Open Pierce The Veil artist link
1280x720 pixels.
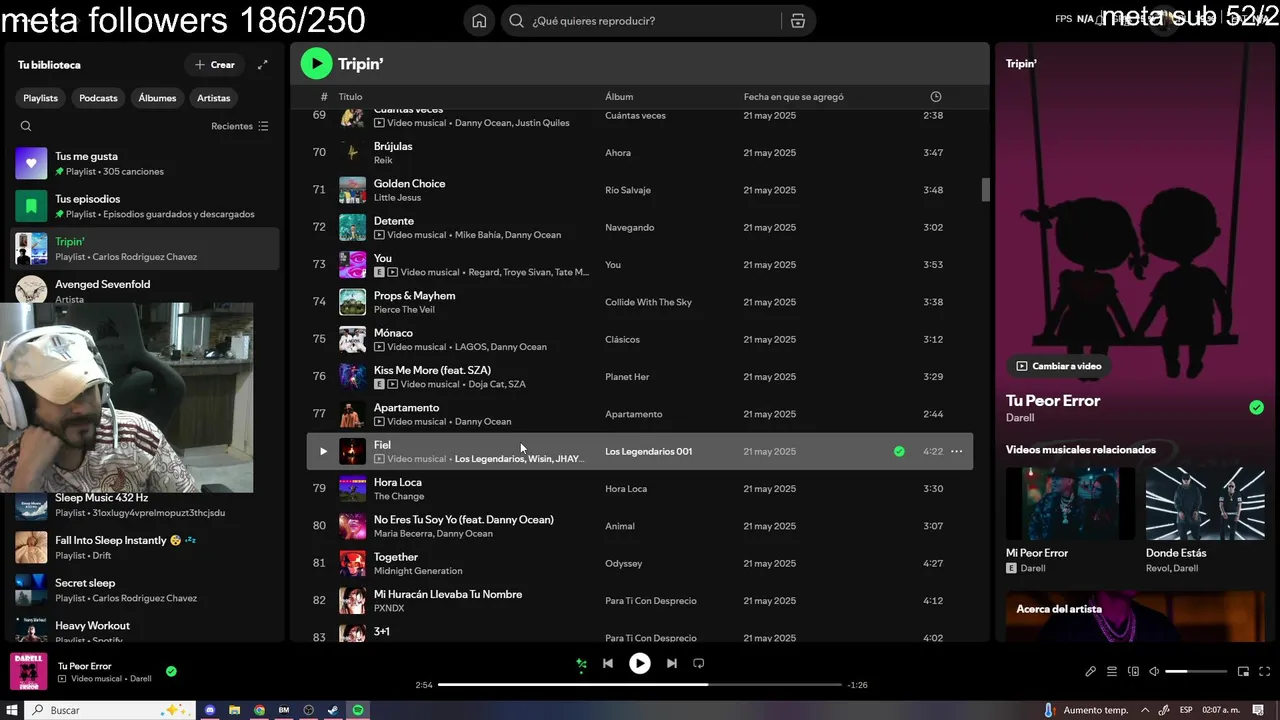point(404,310)
